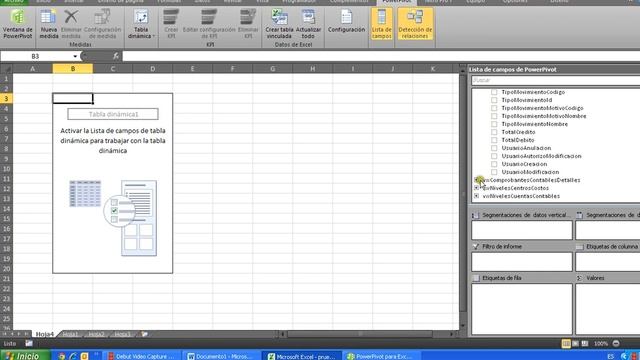Open Configuración de medida
Image resolution: width=640 pixels, height=360 pixels.
[102, 24]
